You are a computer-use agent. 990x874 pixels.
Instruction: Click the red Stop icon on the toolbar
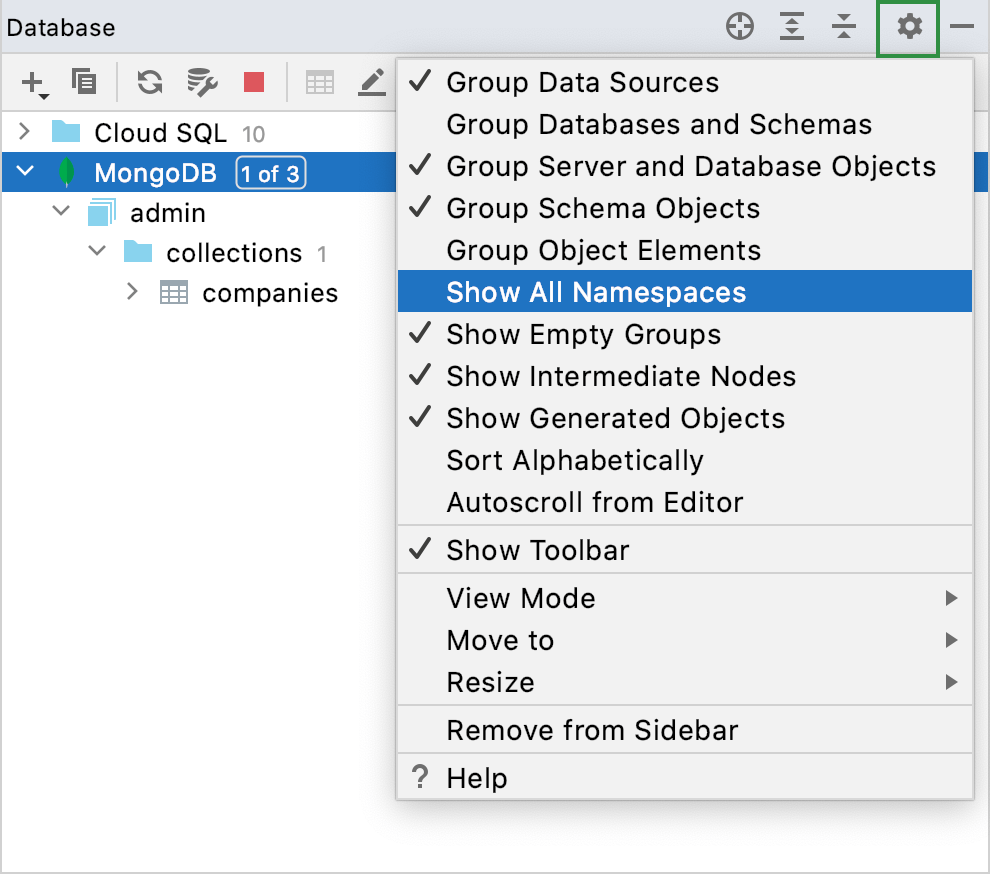coord(253,83)
